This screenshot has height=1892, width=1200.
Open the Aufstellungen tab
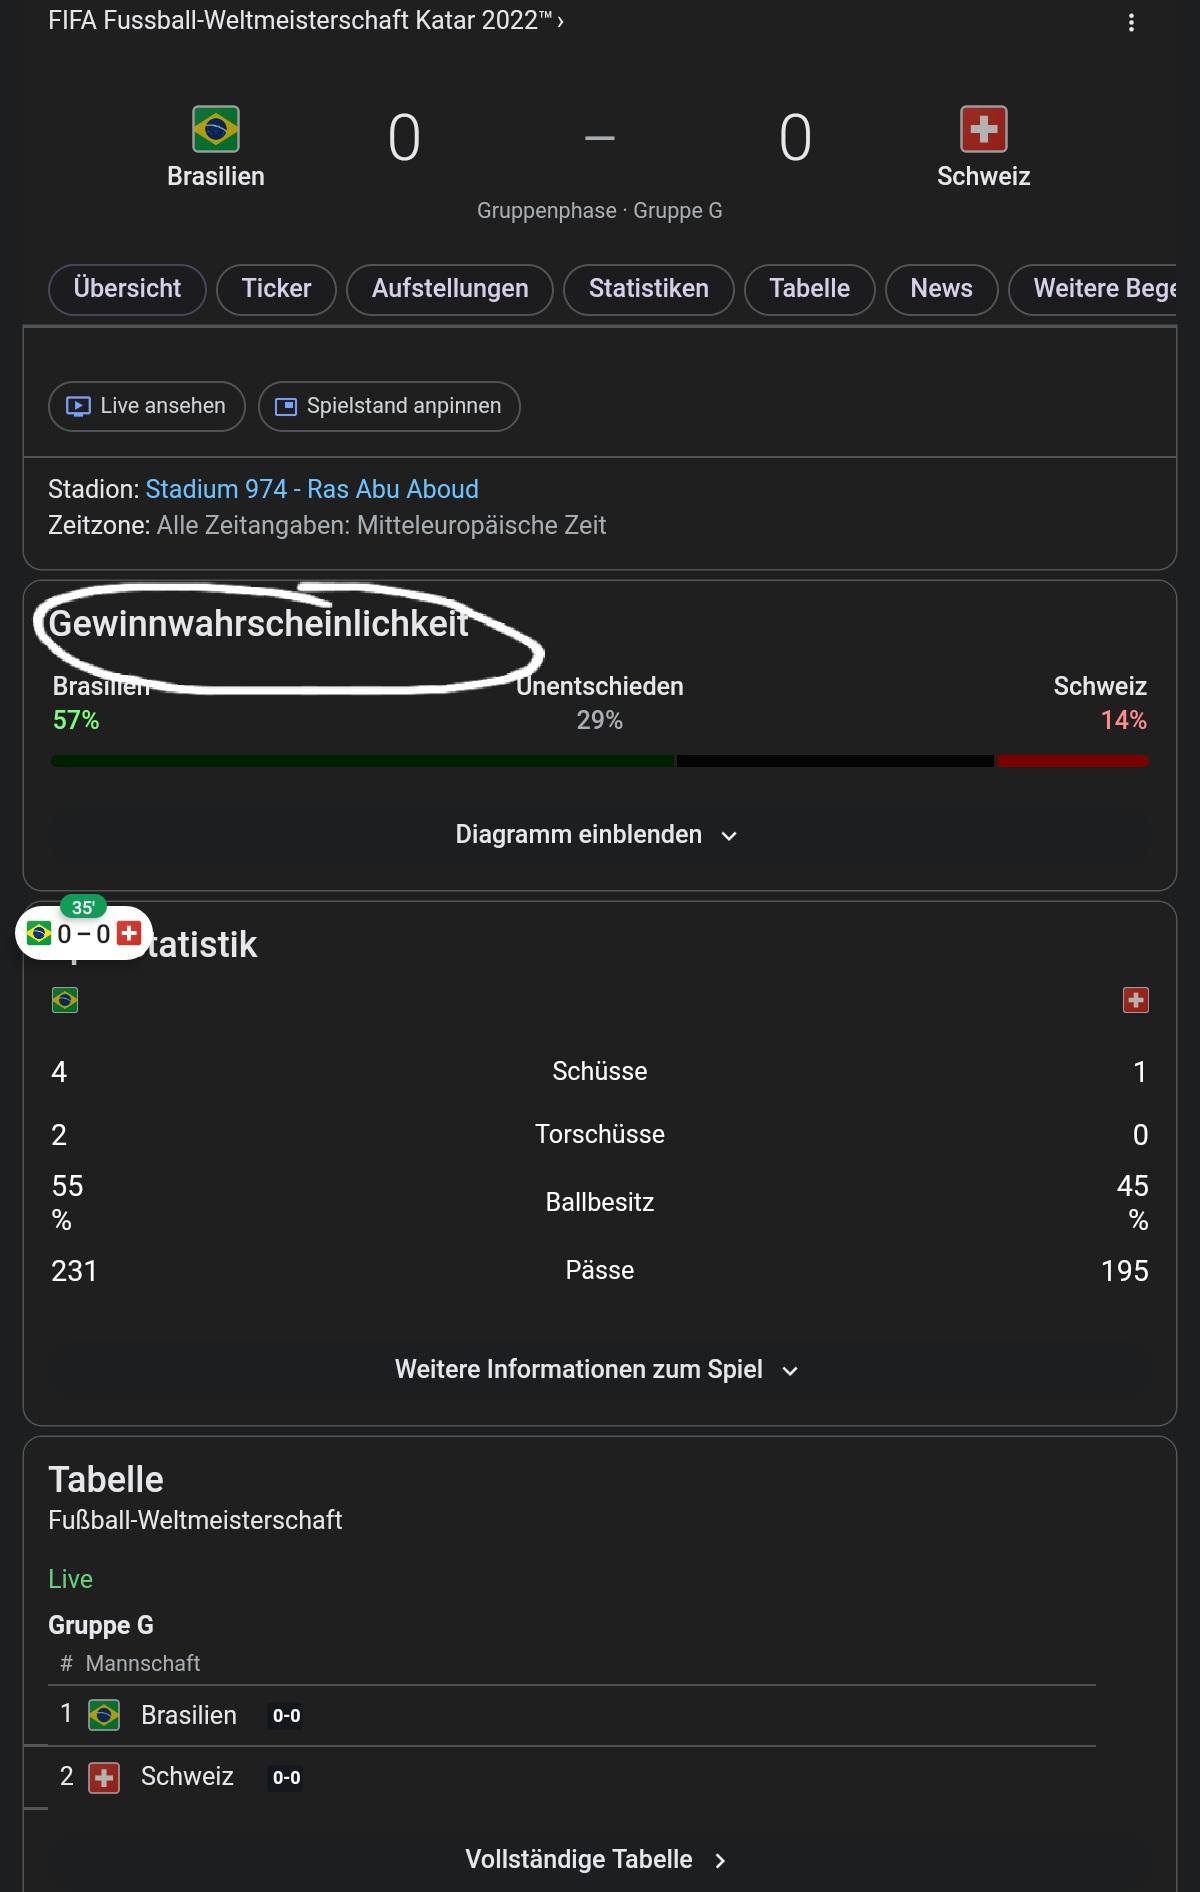click(450, 289)
